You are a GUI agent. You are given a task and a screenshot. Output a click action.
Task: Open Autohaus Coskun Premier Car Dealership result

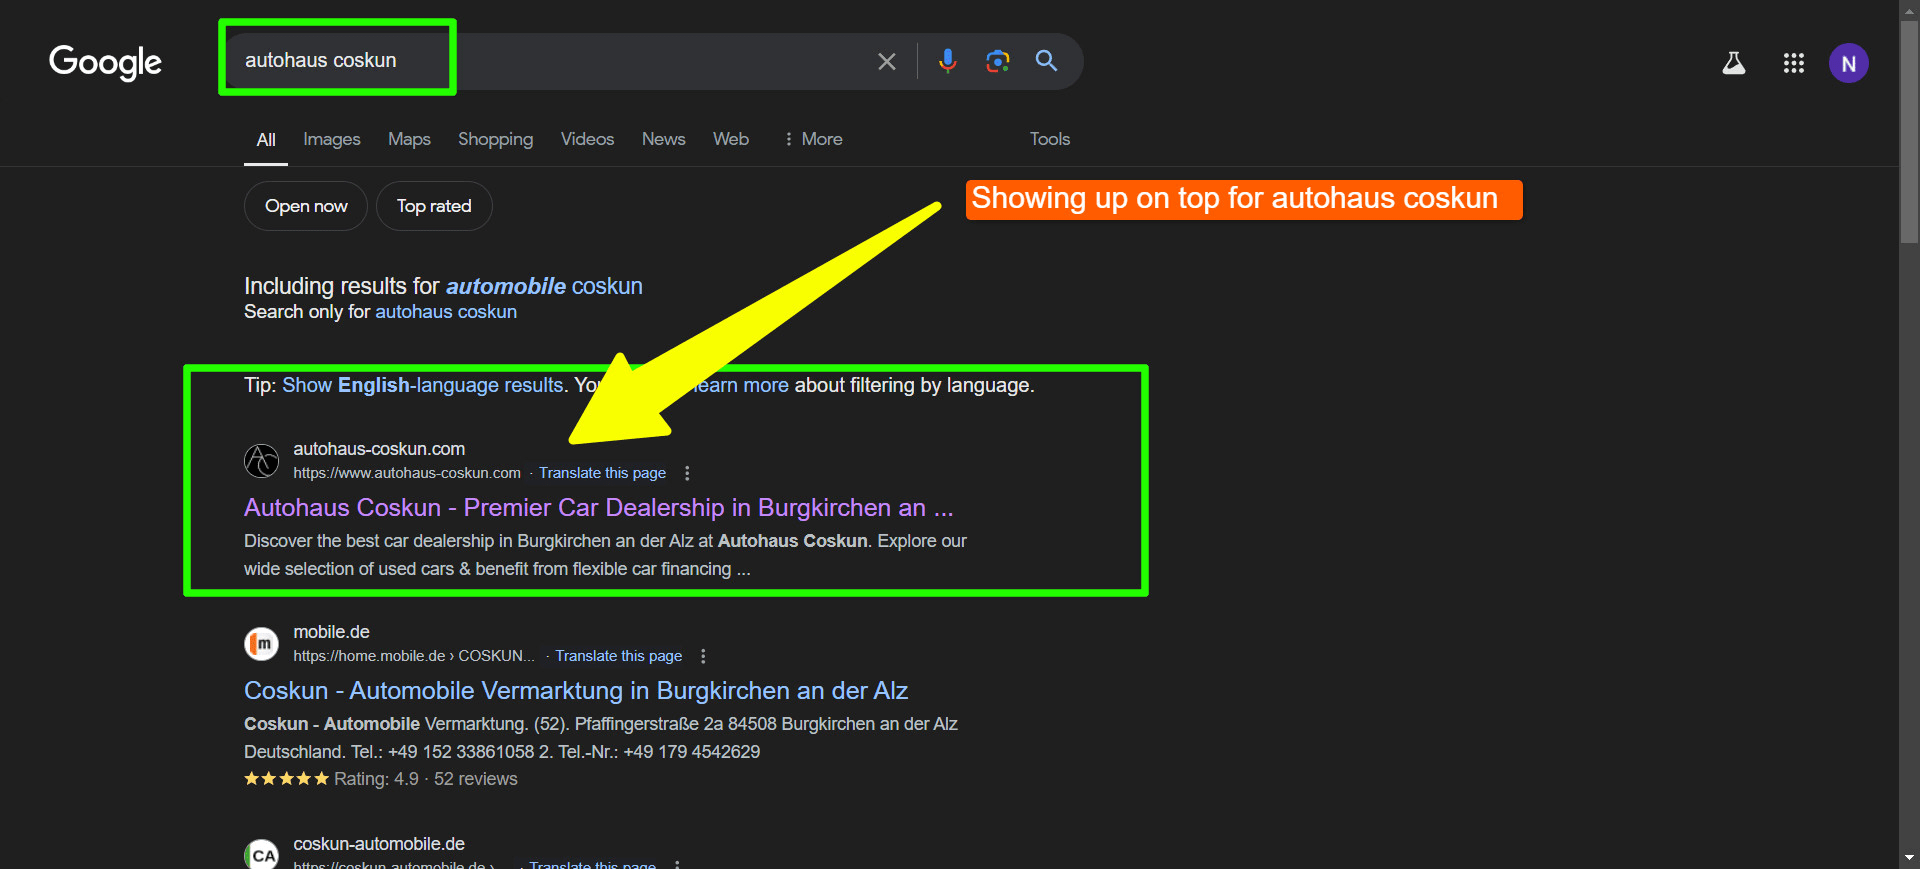(x=598, y=508)
